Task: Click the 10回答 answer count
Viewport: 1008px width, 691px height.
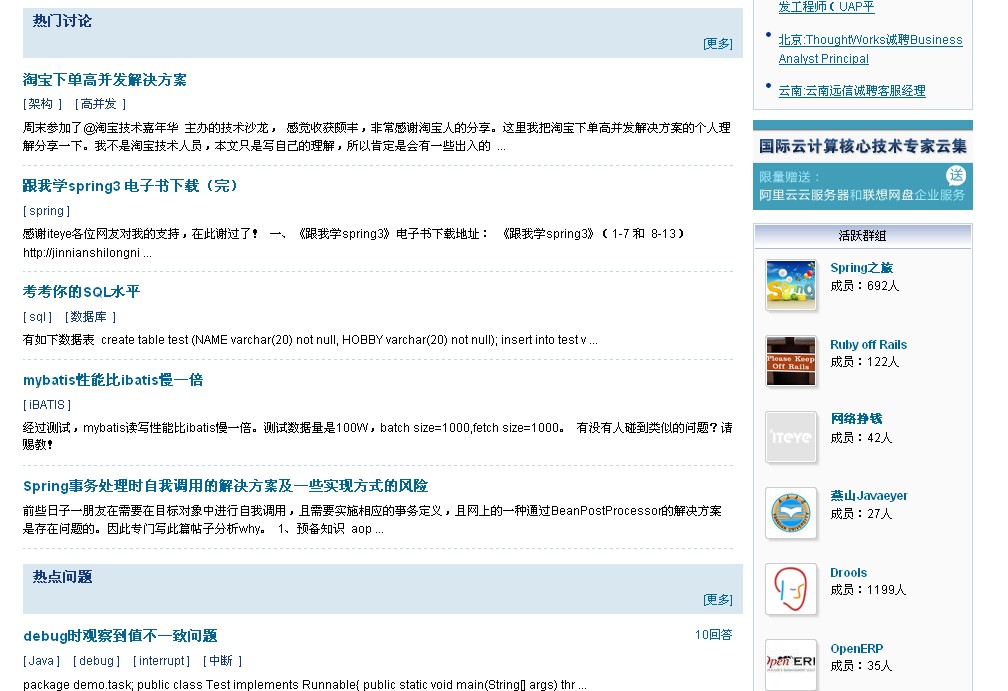Action: tap(714, 635)
